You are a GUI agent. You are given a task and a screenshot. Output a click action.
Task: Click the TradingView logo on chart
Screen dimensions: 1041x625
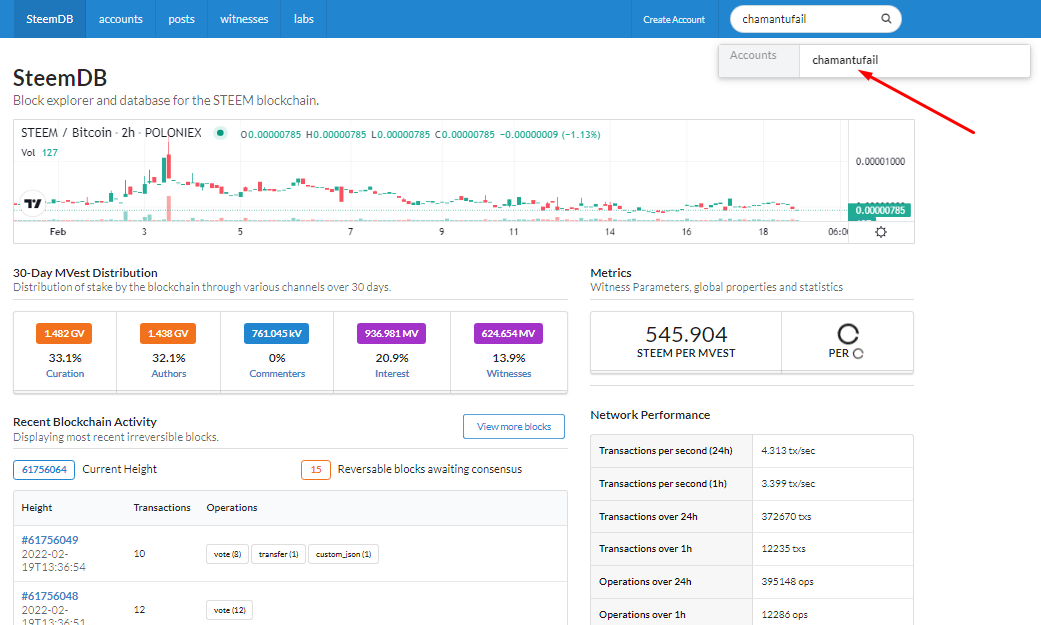[32, 204]
